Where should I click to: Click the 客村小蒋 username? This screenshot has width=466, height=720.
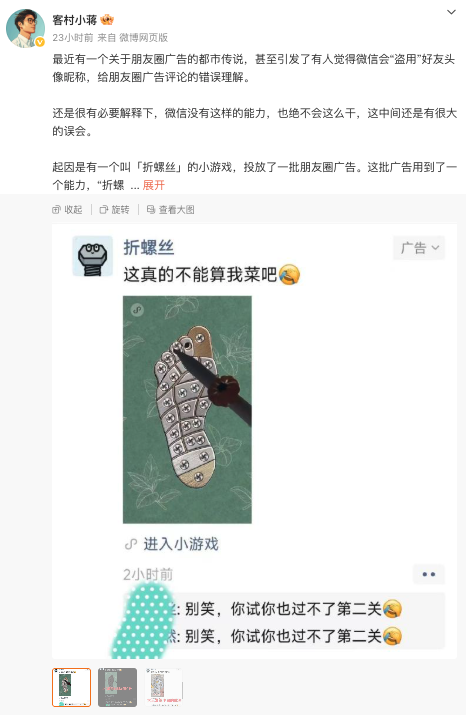click(x=75, y=20)
